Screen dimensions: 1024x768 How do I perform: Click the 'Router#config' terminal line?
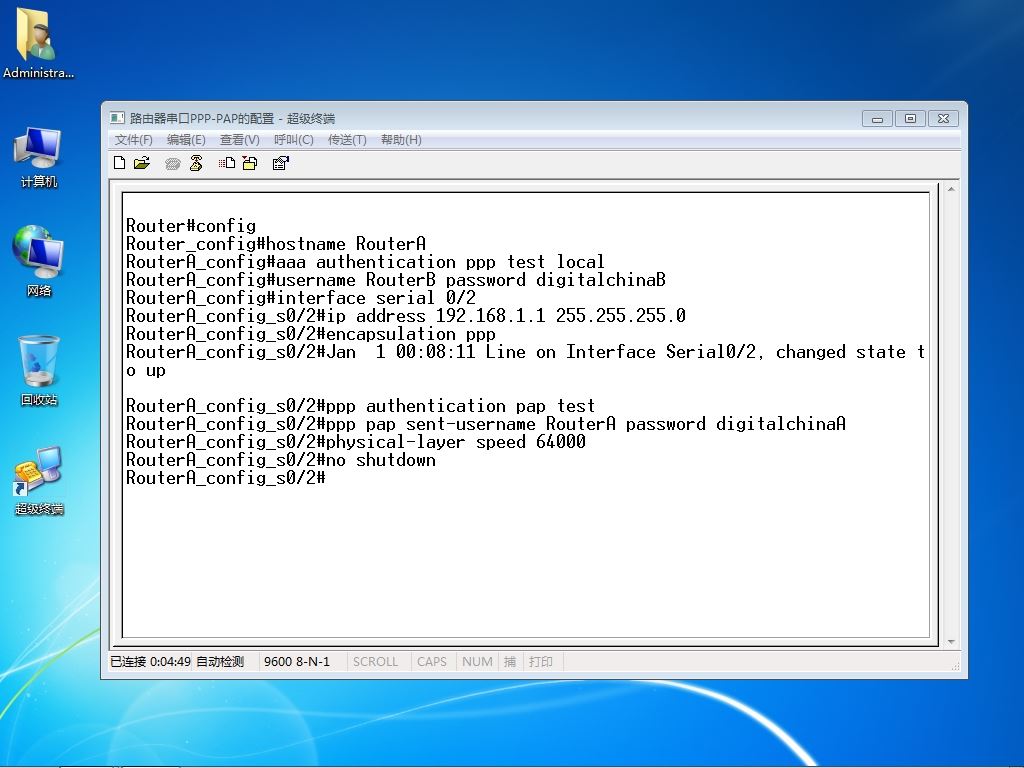coord(191,226)
